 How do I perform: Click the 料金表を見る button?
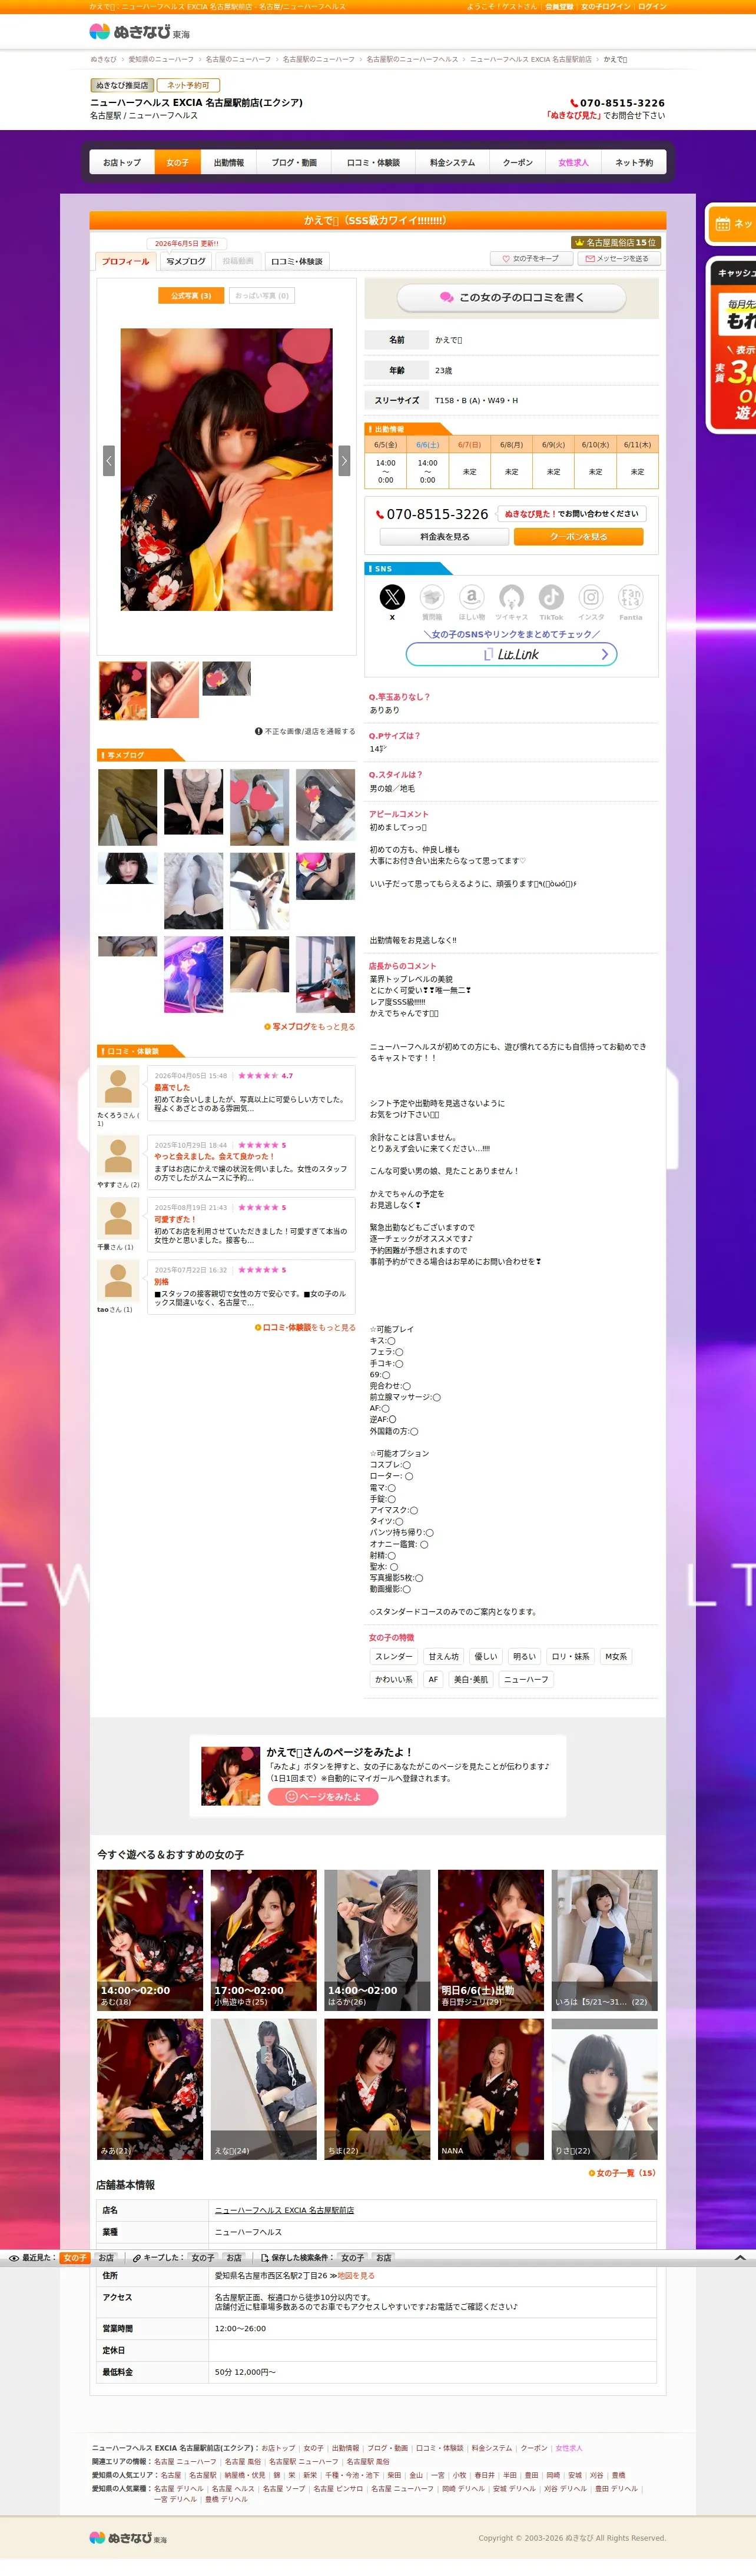[445, 537]
